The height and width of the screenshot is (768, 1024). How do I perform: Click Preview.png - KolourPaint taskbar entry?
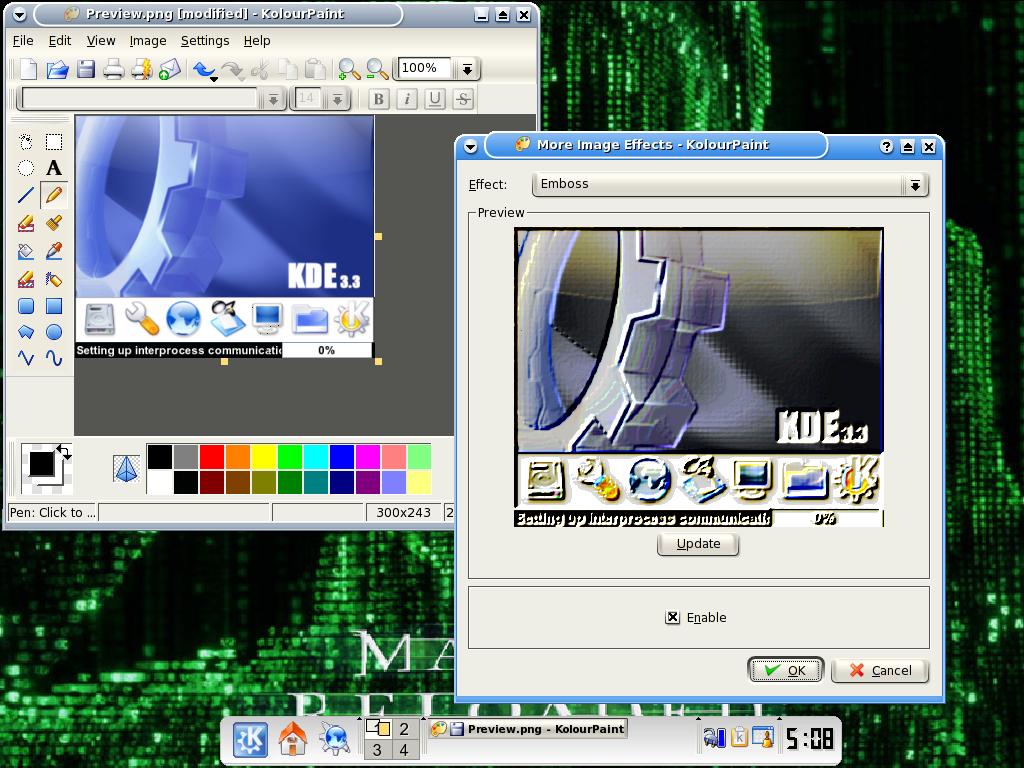528,729
